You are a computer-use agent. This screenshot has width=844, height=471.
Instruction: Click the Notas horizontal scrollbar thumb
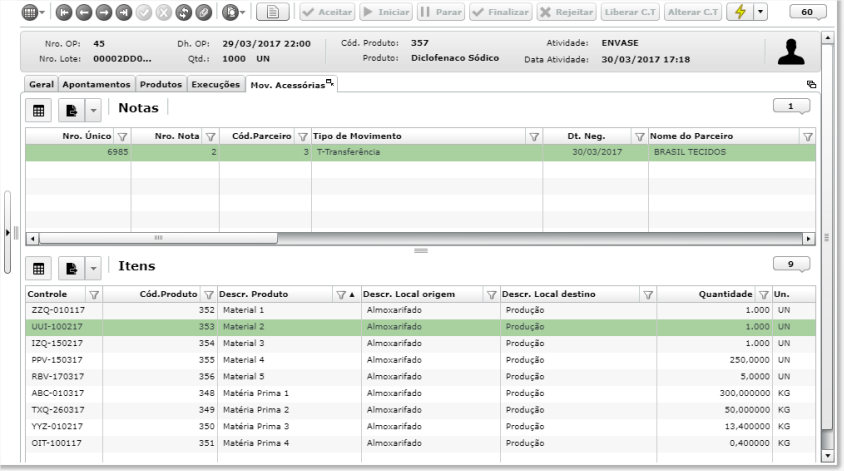158,238
